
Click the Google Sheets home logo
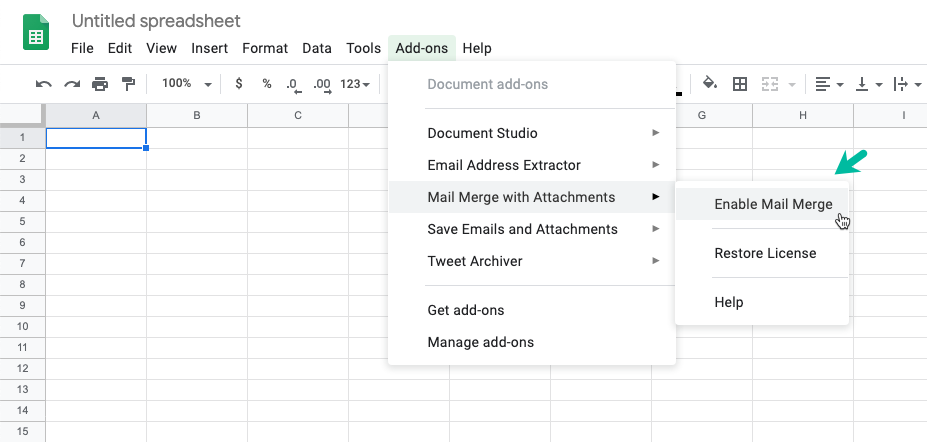point(36,33)
